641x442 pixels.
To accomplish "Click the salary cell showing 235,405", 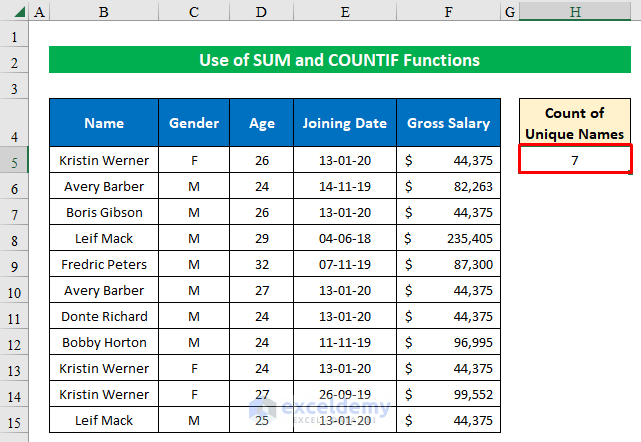I will pyautogui.click(x=448, y=238).
